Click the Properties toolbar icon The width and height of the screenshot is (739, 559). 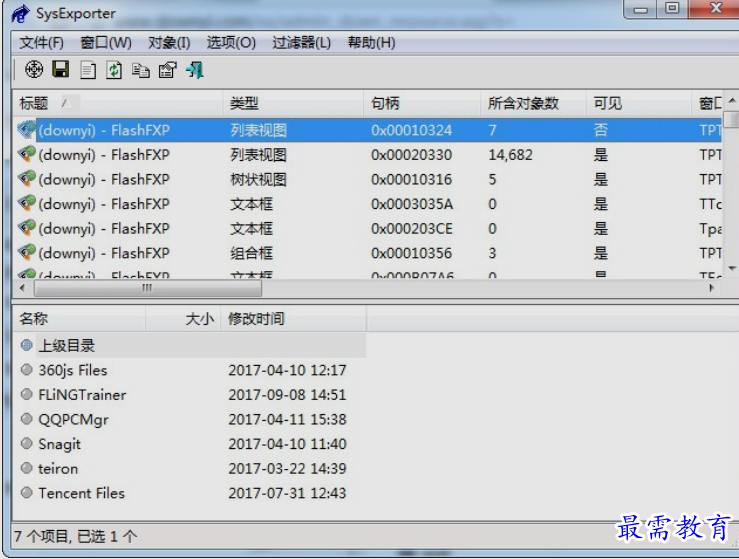pyautogui.click(x=167, y=70)
